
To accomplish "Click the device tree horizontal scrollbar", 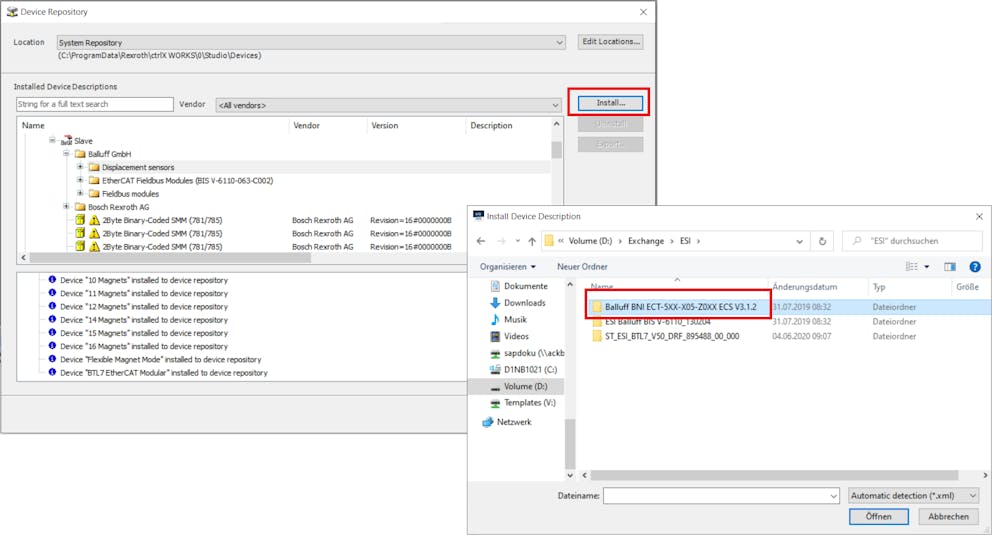I will click(x=170, y=257).
